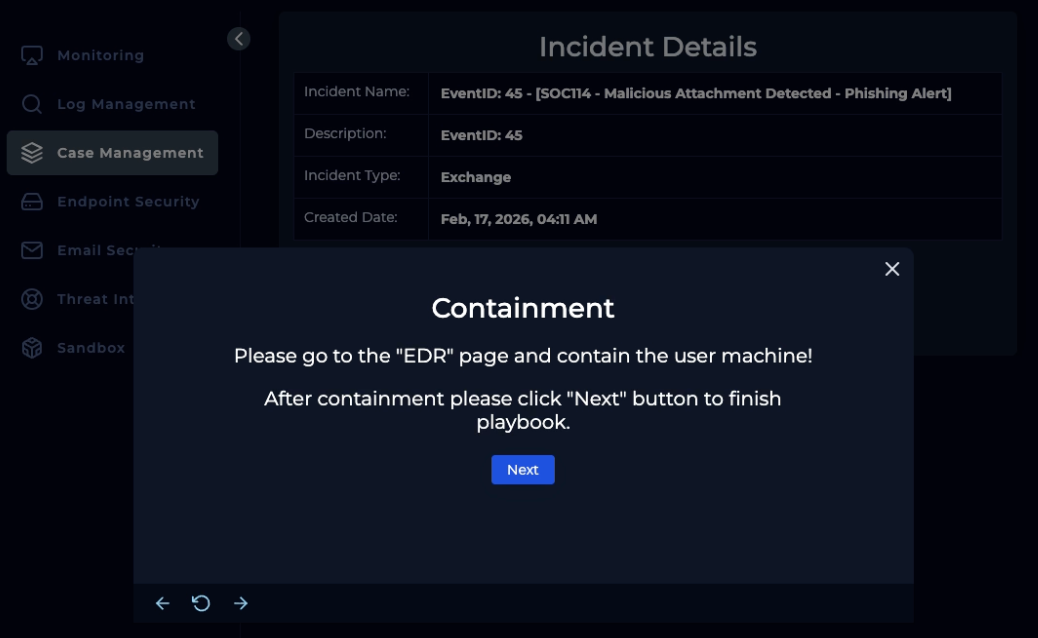Select the Case Management menu entry
Viewport: 1038px width, 638px height.
[130, 153]
